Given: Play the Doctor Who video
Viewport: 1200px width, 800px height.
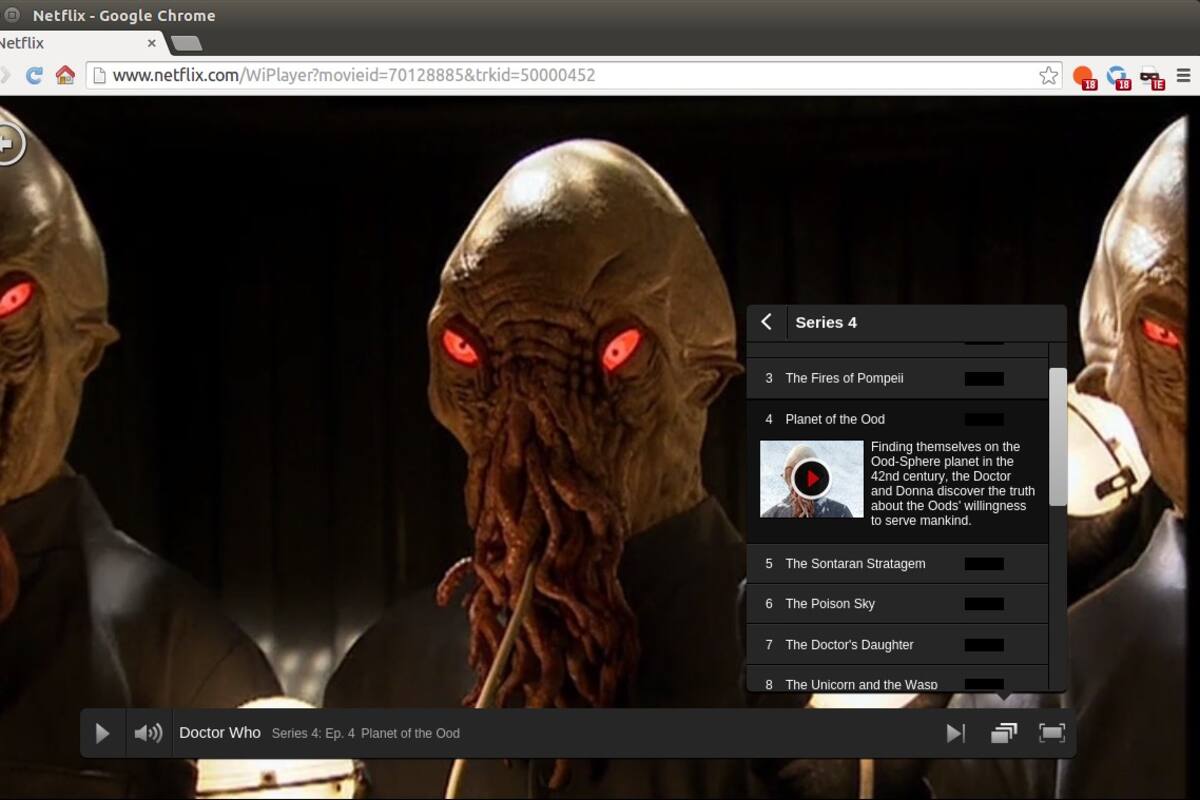Looking at the screenshot, I should (102, 733).
